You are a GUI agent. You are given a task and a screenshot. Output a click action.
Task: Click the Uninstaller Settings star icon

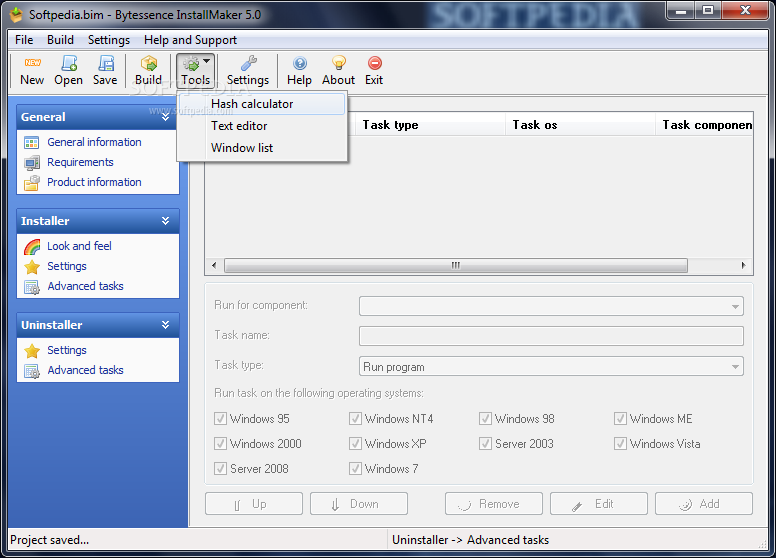32,351
